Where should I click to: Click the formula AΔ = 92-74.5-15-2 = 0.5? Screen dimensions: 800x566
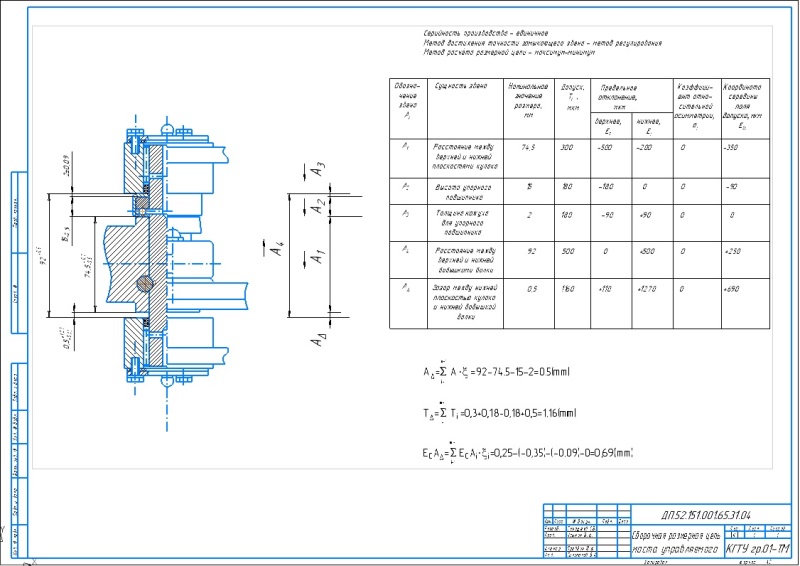click(496, 373)
